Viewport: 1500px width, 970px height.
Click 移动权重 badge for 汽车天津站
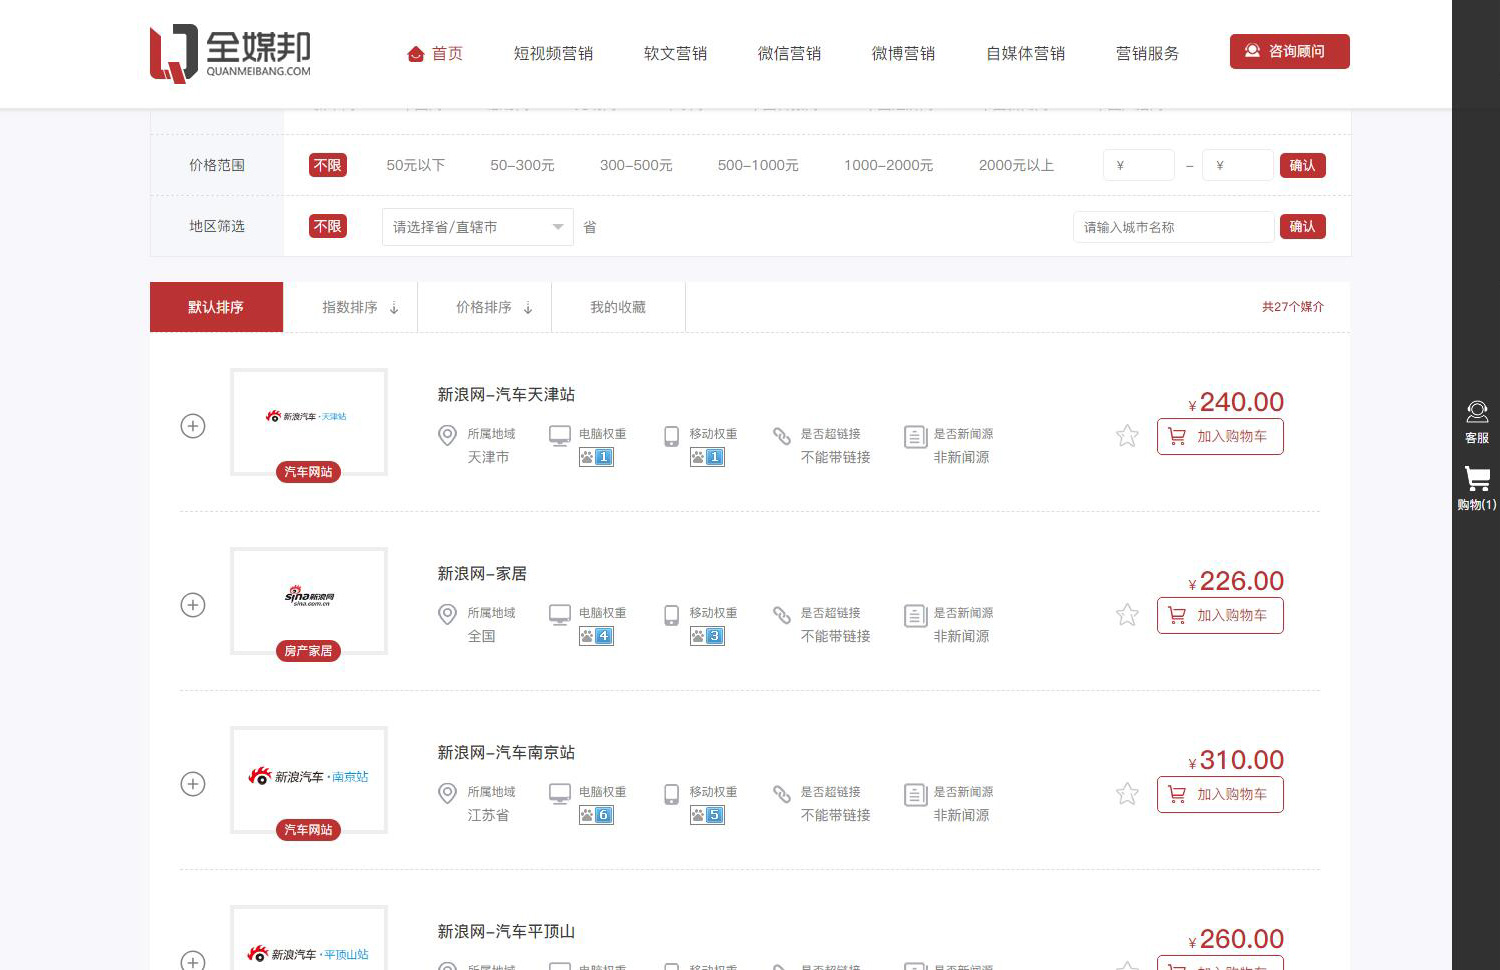(x=707, y=457)
